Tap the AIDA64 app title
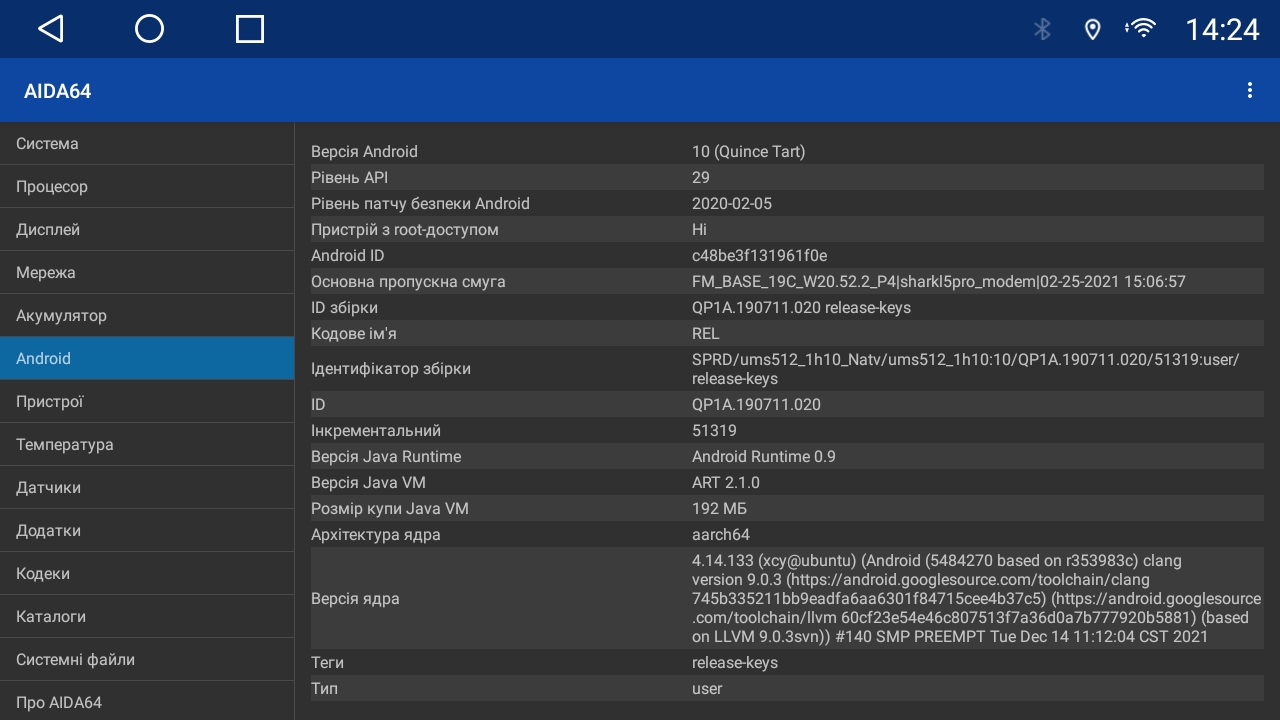 (x=57, y=91)
